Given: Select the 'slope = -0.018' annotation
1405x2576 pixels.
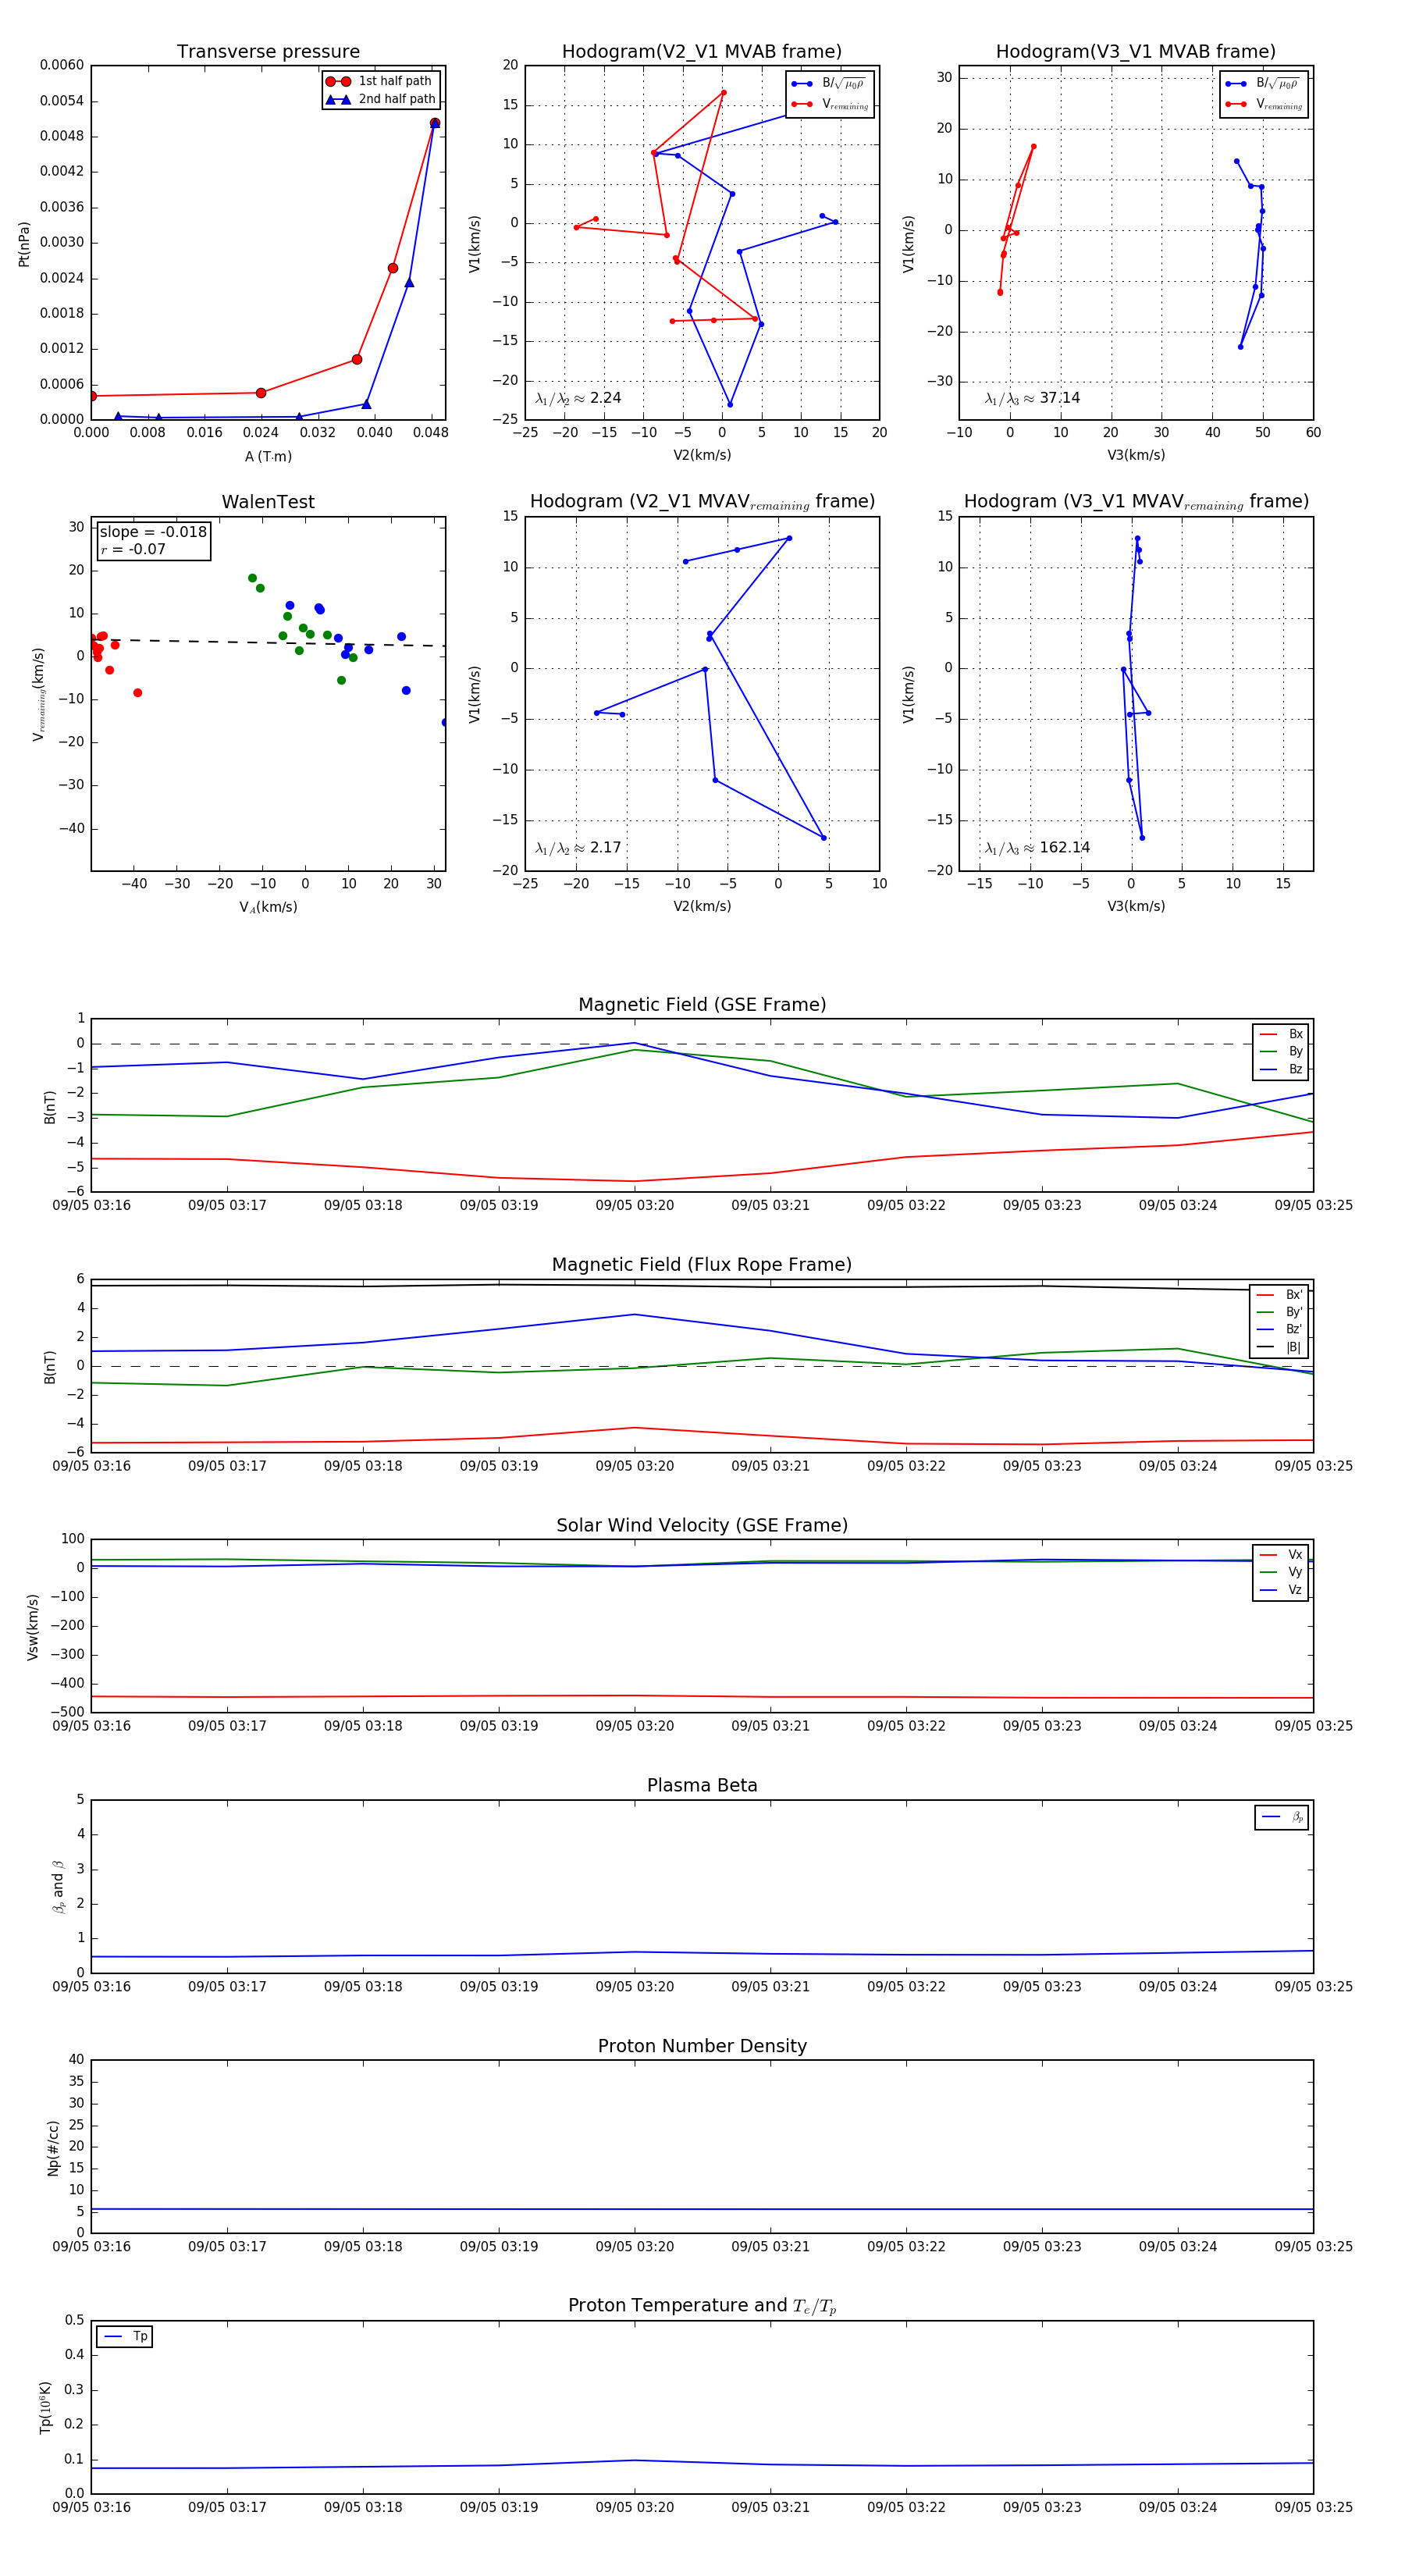Looking at the screenshot, I should [153, 532].
